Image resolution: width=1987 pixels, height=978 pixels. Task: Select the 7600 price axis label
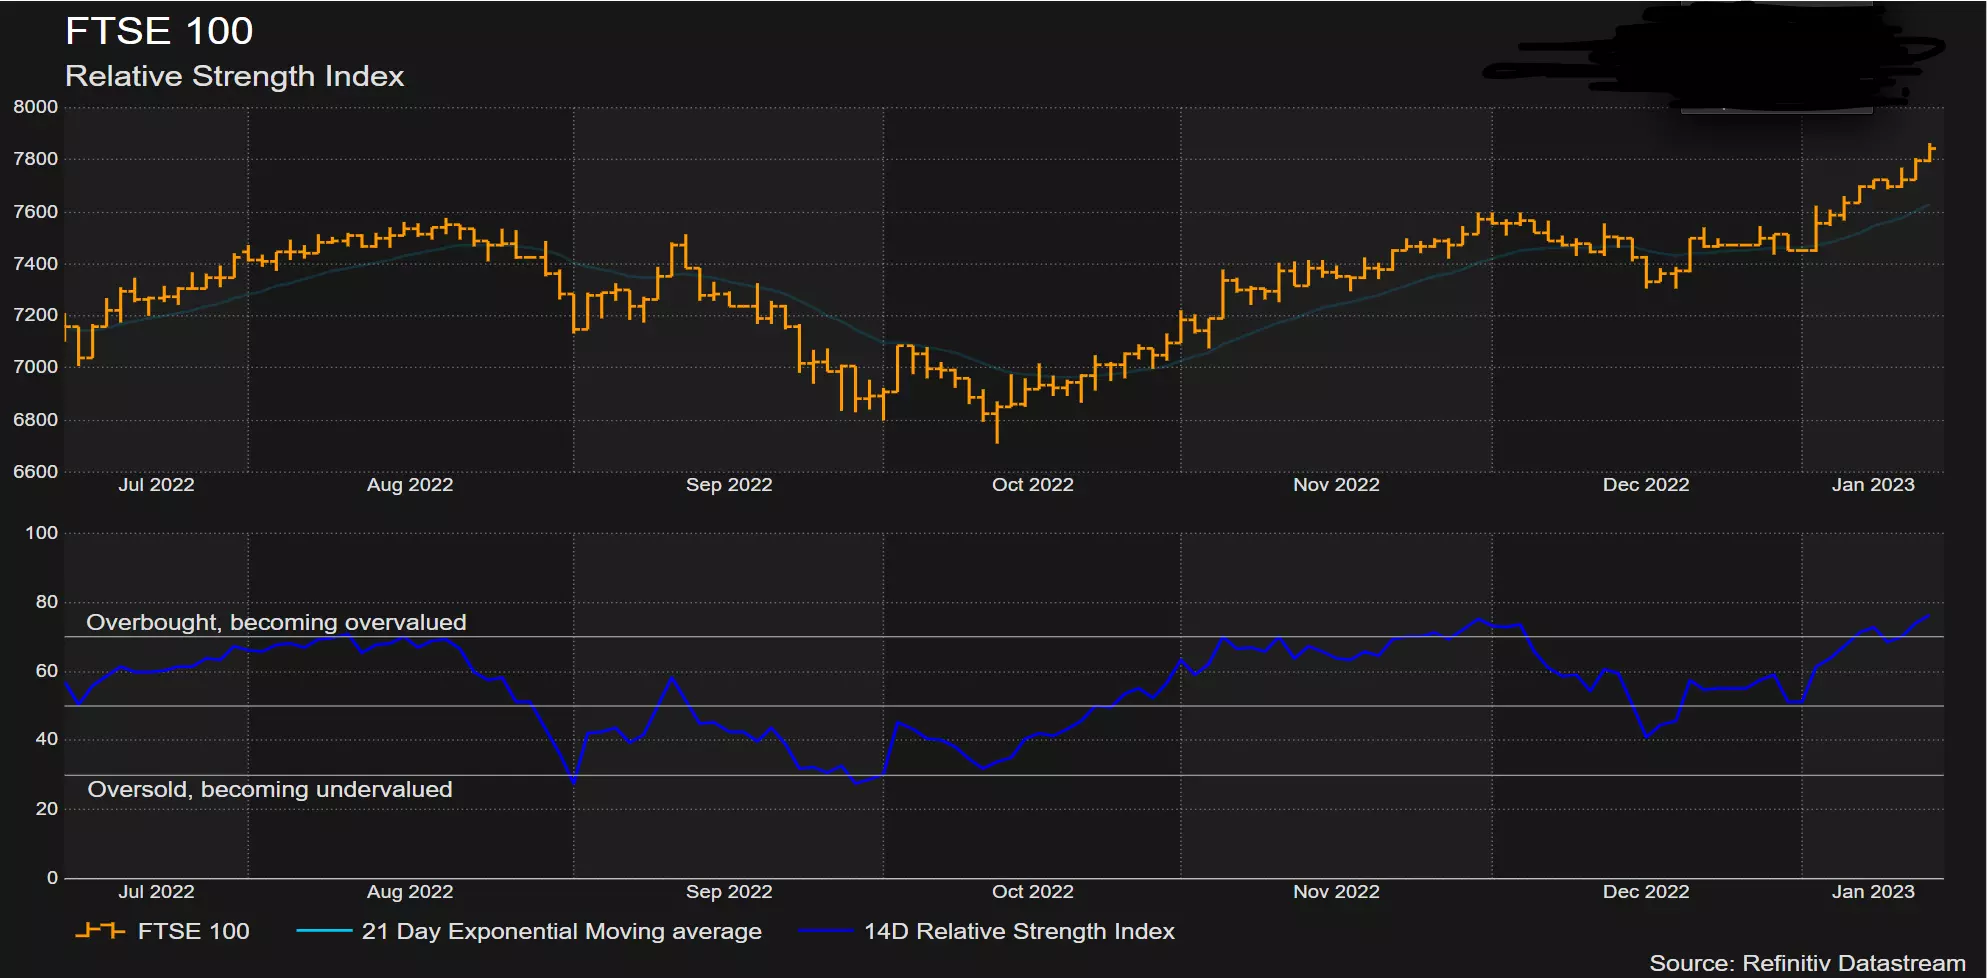click(35, 212)
